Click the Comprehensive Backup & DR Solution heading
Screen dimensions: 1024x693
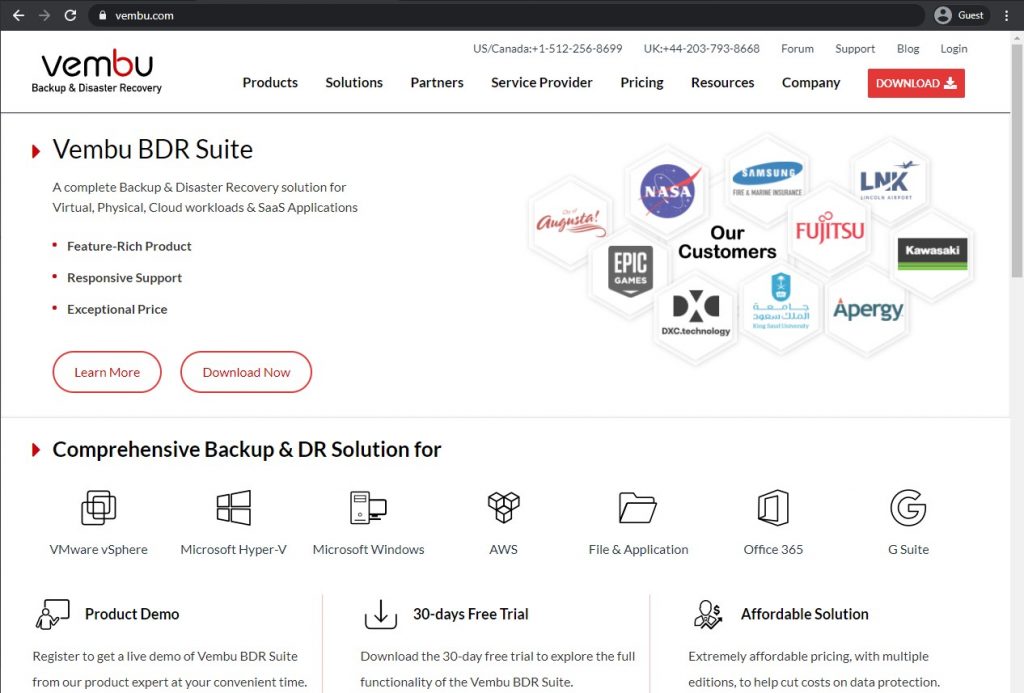pyautogui.click(x=247, y=449)
